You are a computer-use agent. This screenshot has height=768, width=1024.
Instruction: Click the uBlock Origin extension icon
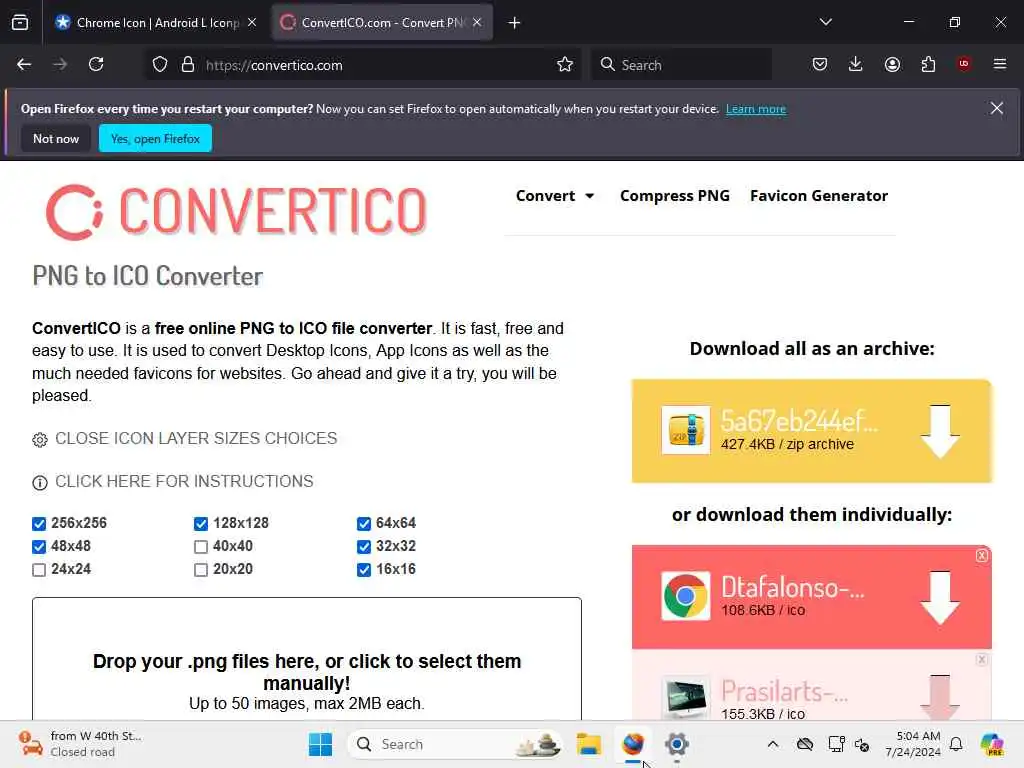pos(964,64)
